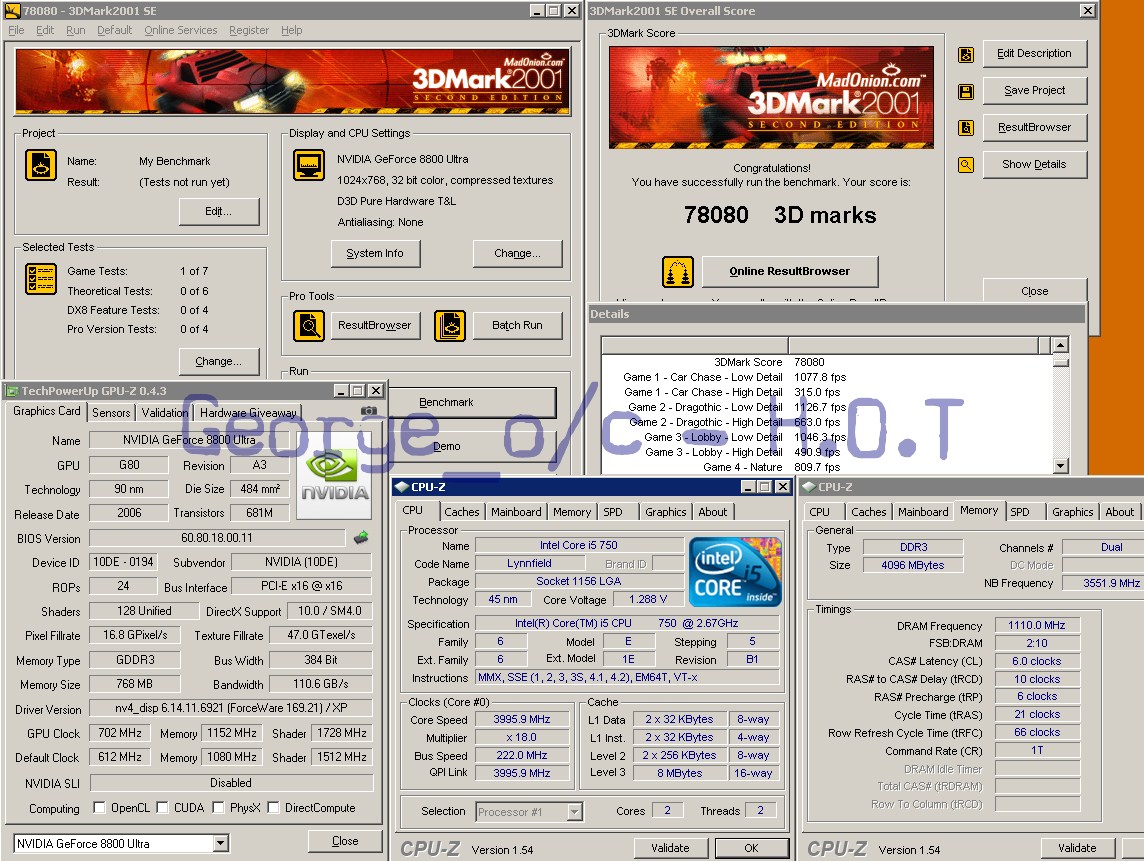This screenshot has height=861, width=1144.
Task: Open the Run menu in 3DMark2001 SE
Action: (76, 30)
